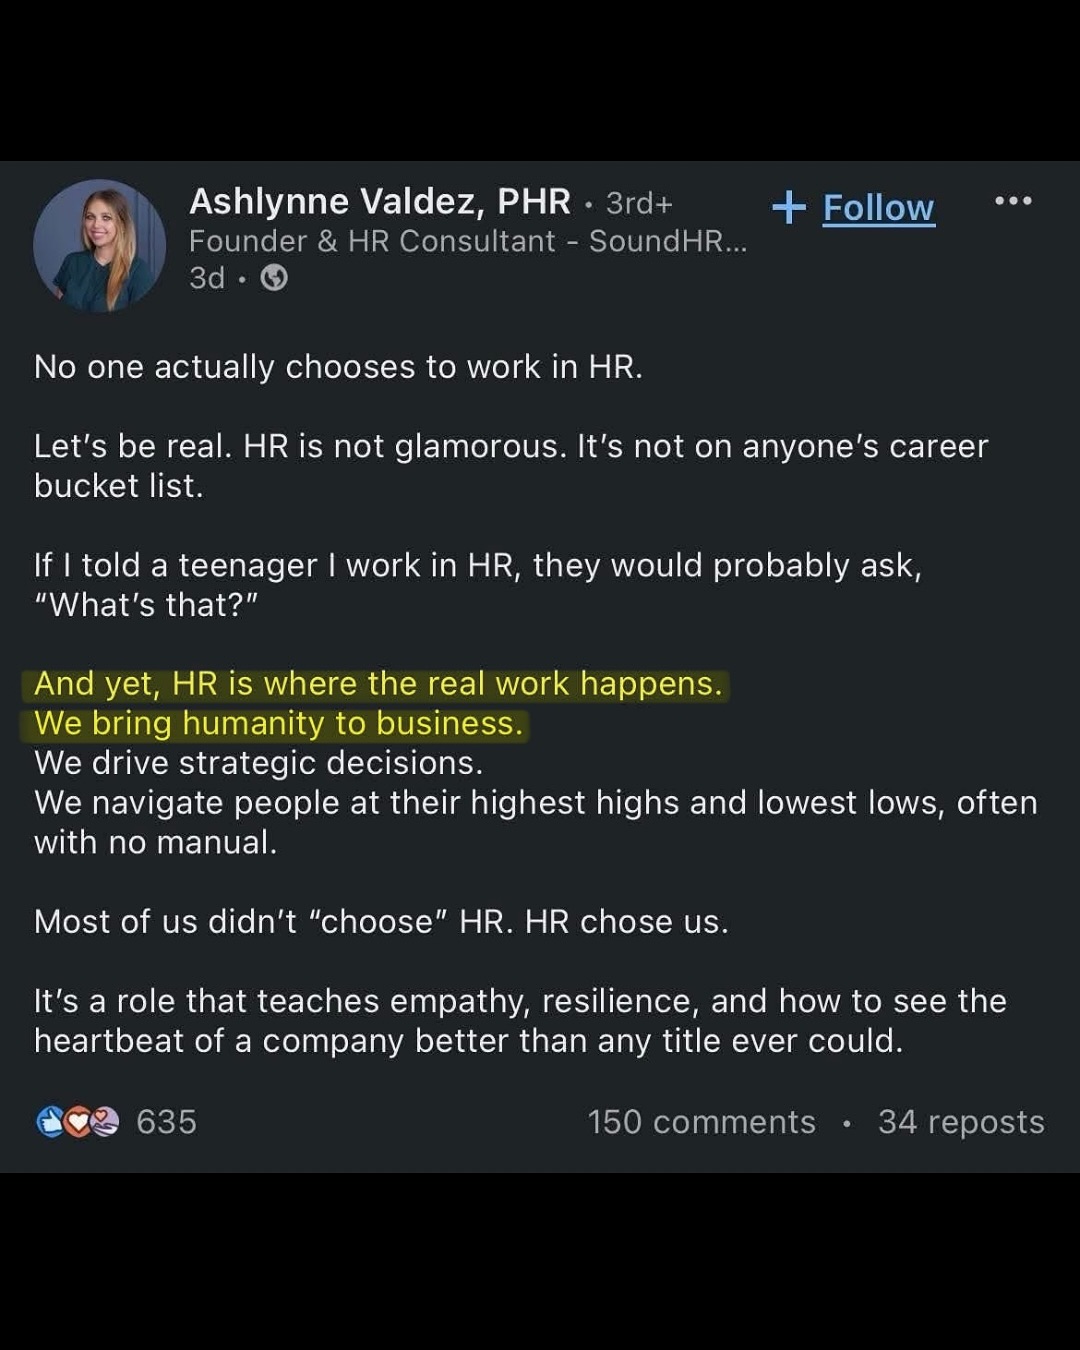Image resolution: width=1080 pixels, height=1350 pixels.
Task: Click the 3rd+ connection degree label
Action: [639, 203]
